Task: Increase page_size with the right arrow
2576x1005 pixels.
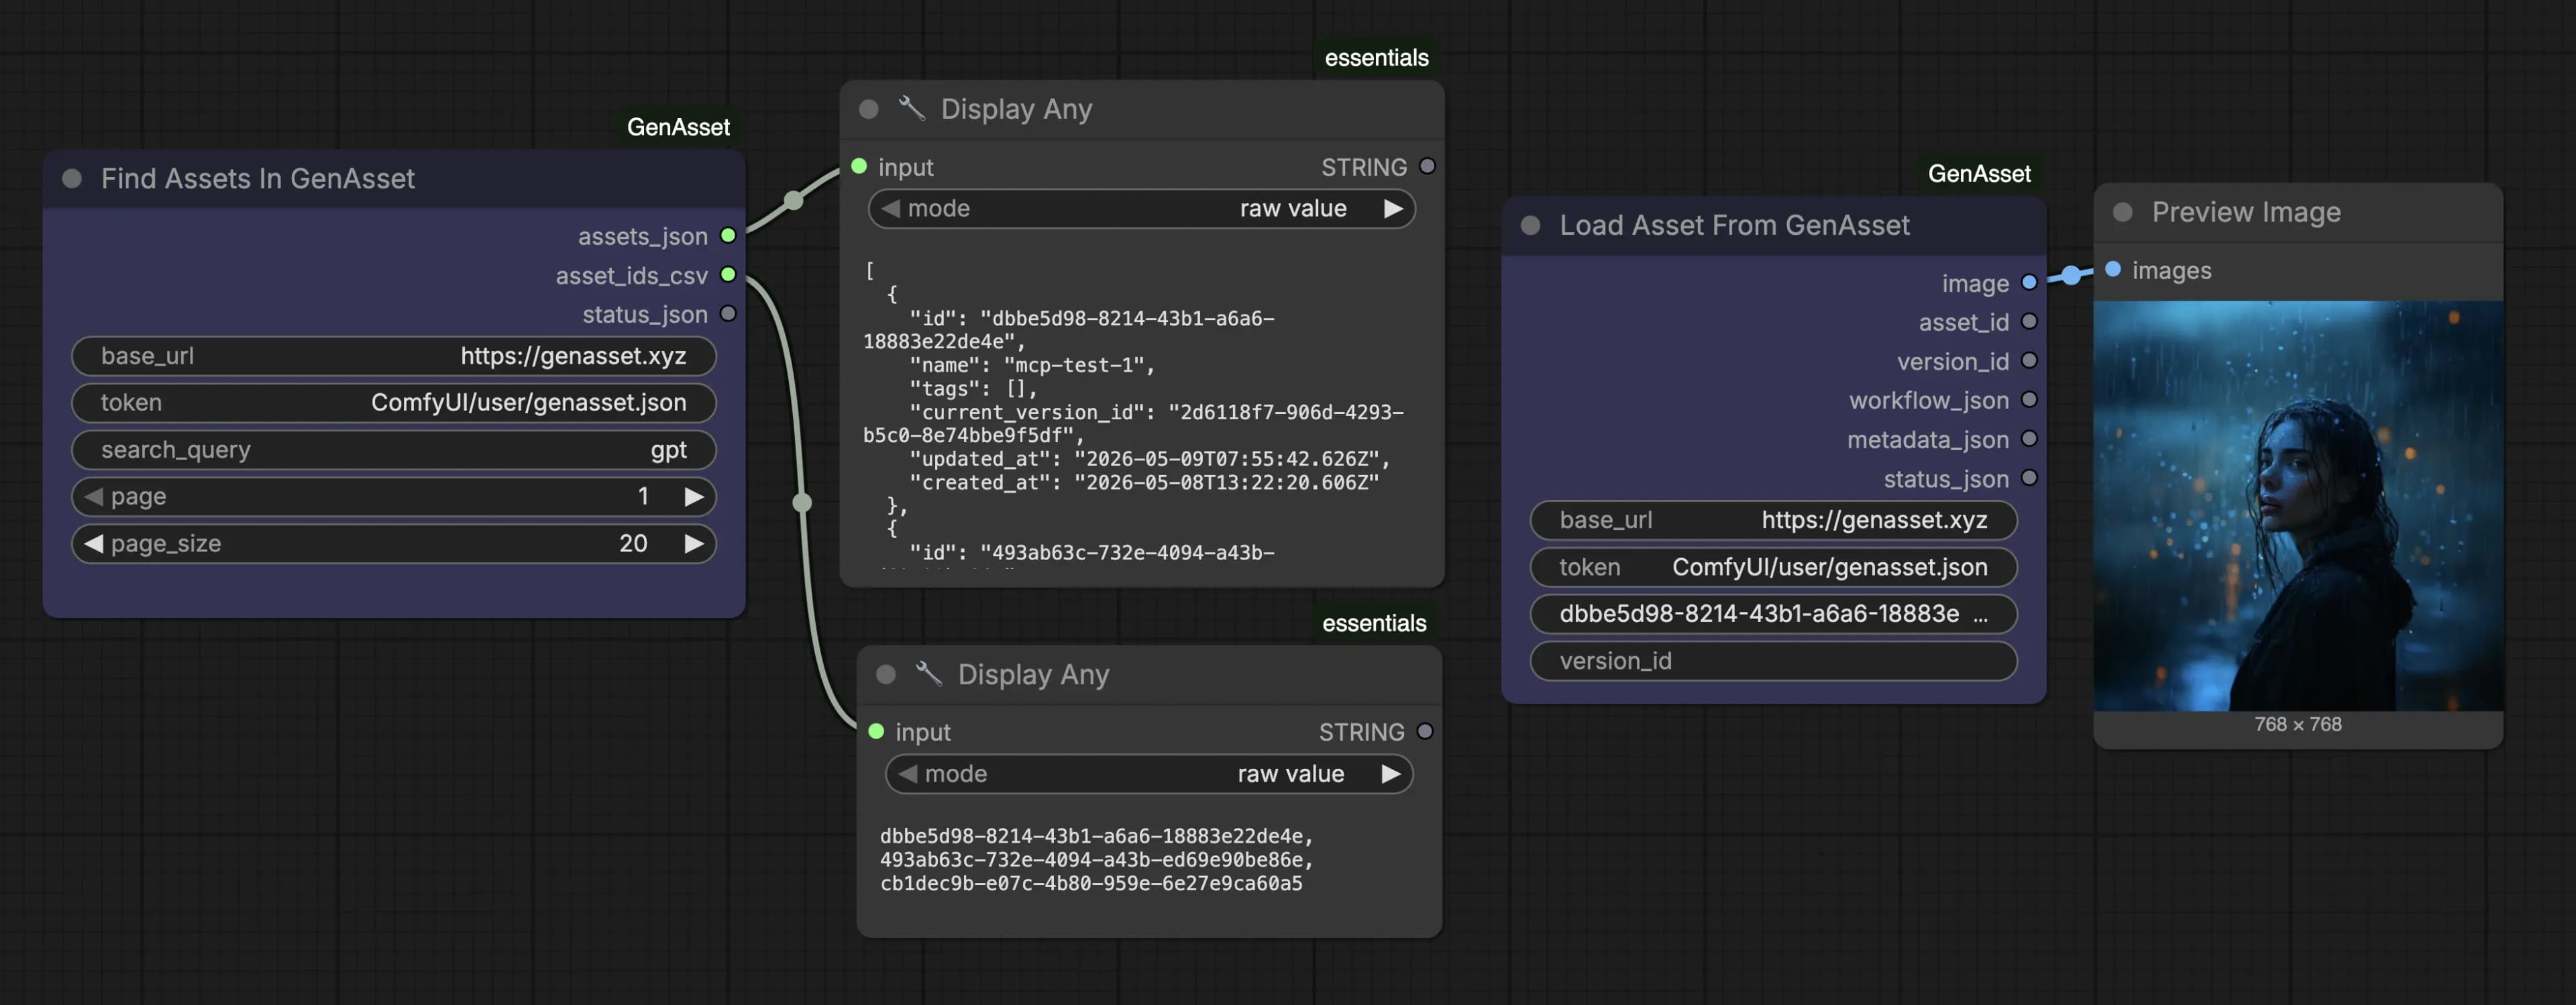Action: pos(693,544)
